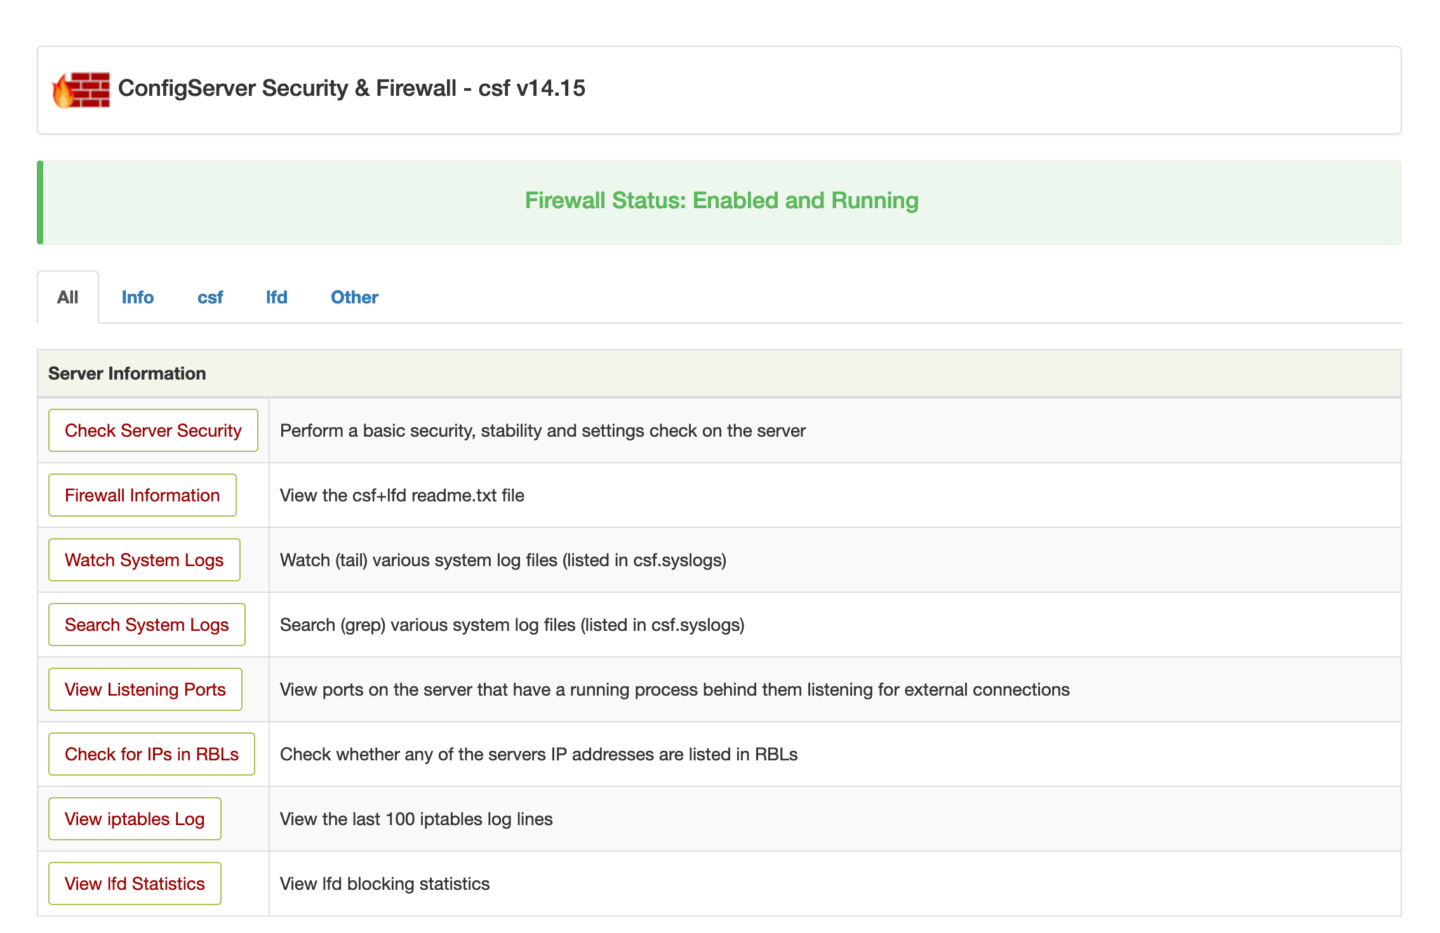Open Search System Logs
This screenshot has width=1440, height=933.
click(146, 624)
